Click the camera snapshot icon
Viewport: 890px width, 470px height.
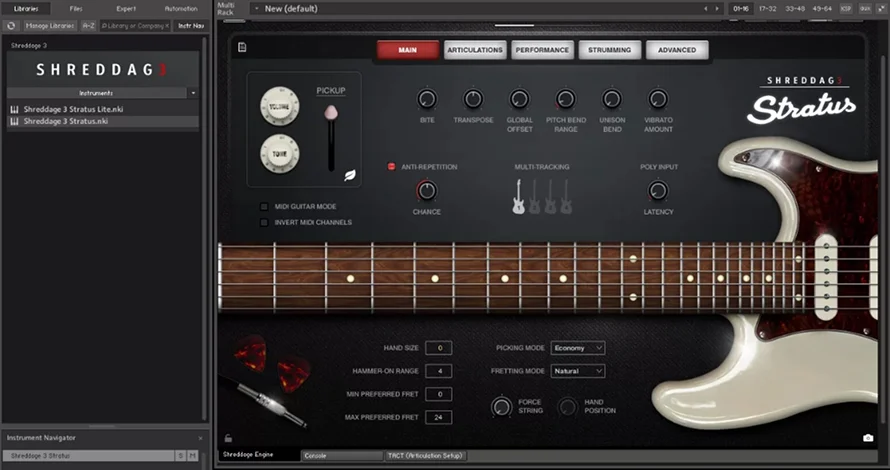click(867, 437)
